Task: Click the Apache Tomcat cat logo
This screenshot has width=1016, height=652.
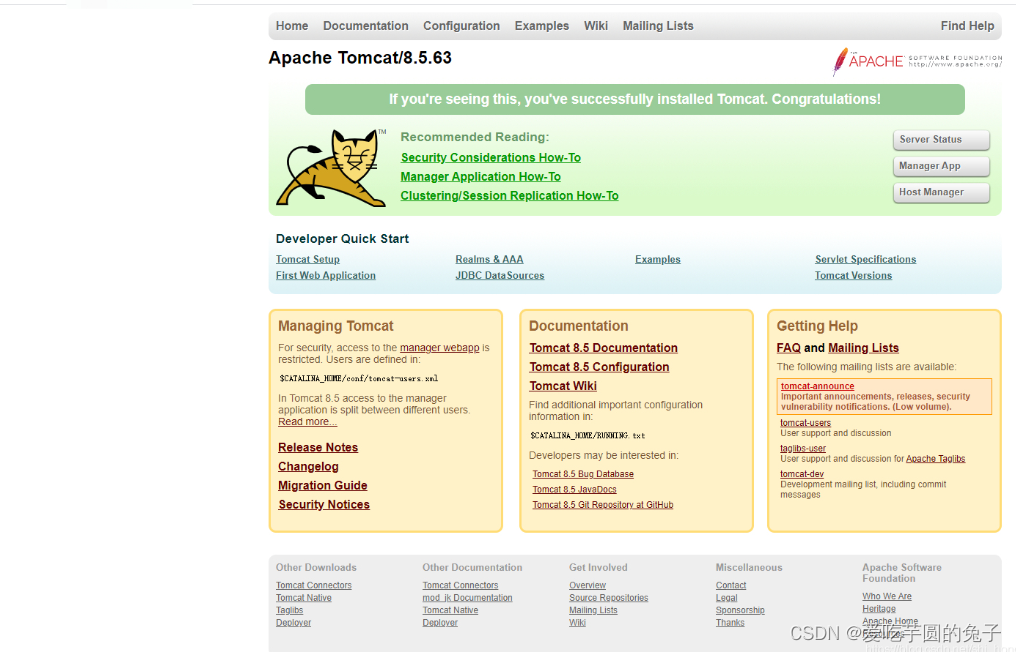Action: coord(332,166)
